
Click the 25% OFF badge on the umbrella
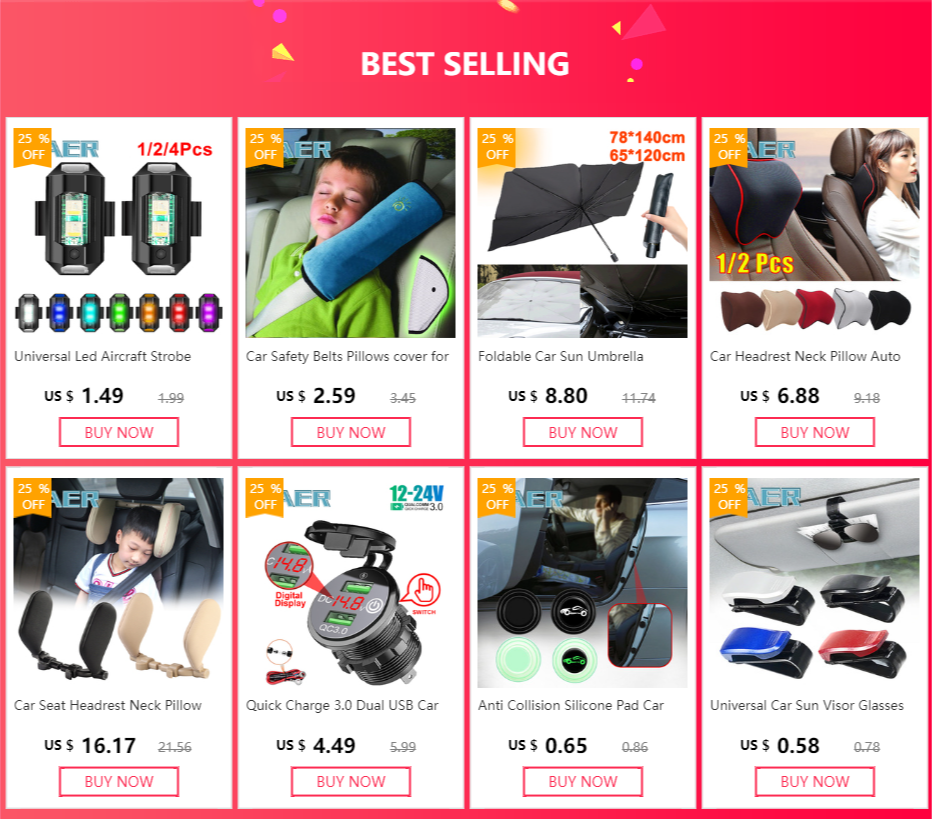pyautogui.click(x=497, y=147)
